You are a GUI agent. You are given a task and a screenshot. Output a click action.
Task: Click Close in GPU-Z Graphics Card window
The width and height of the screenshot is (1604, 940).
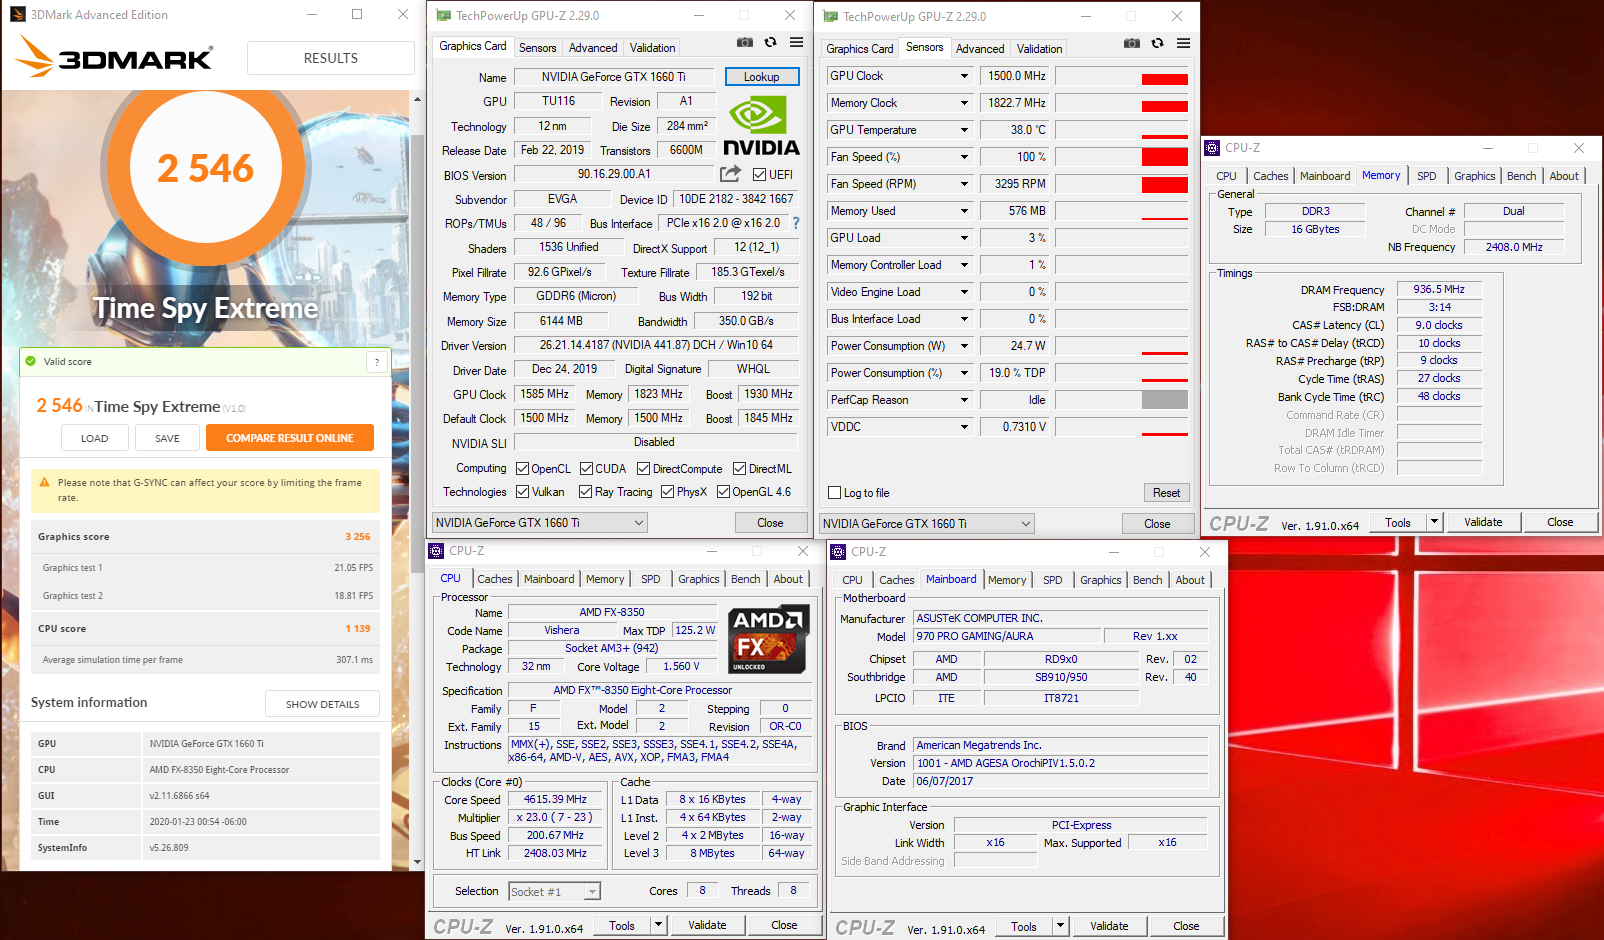(770, 522)
